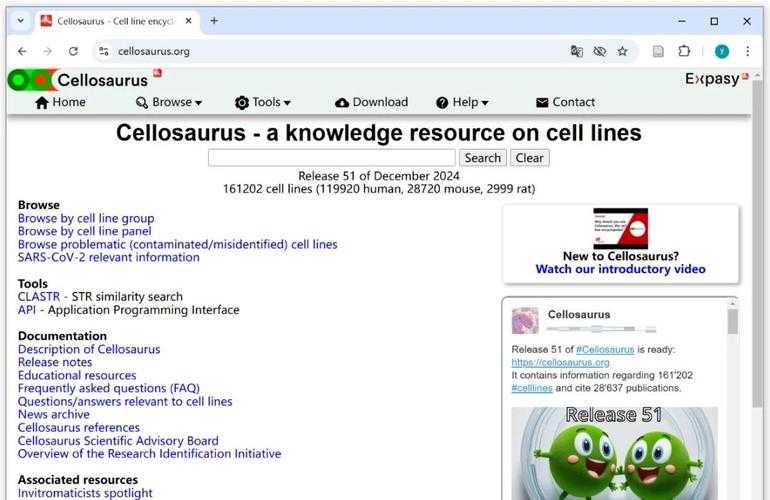Open Cellosaurus Scientific Advisory Board link
This screenshot has height=500, width=770.
118,441
